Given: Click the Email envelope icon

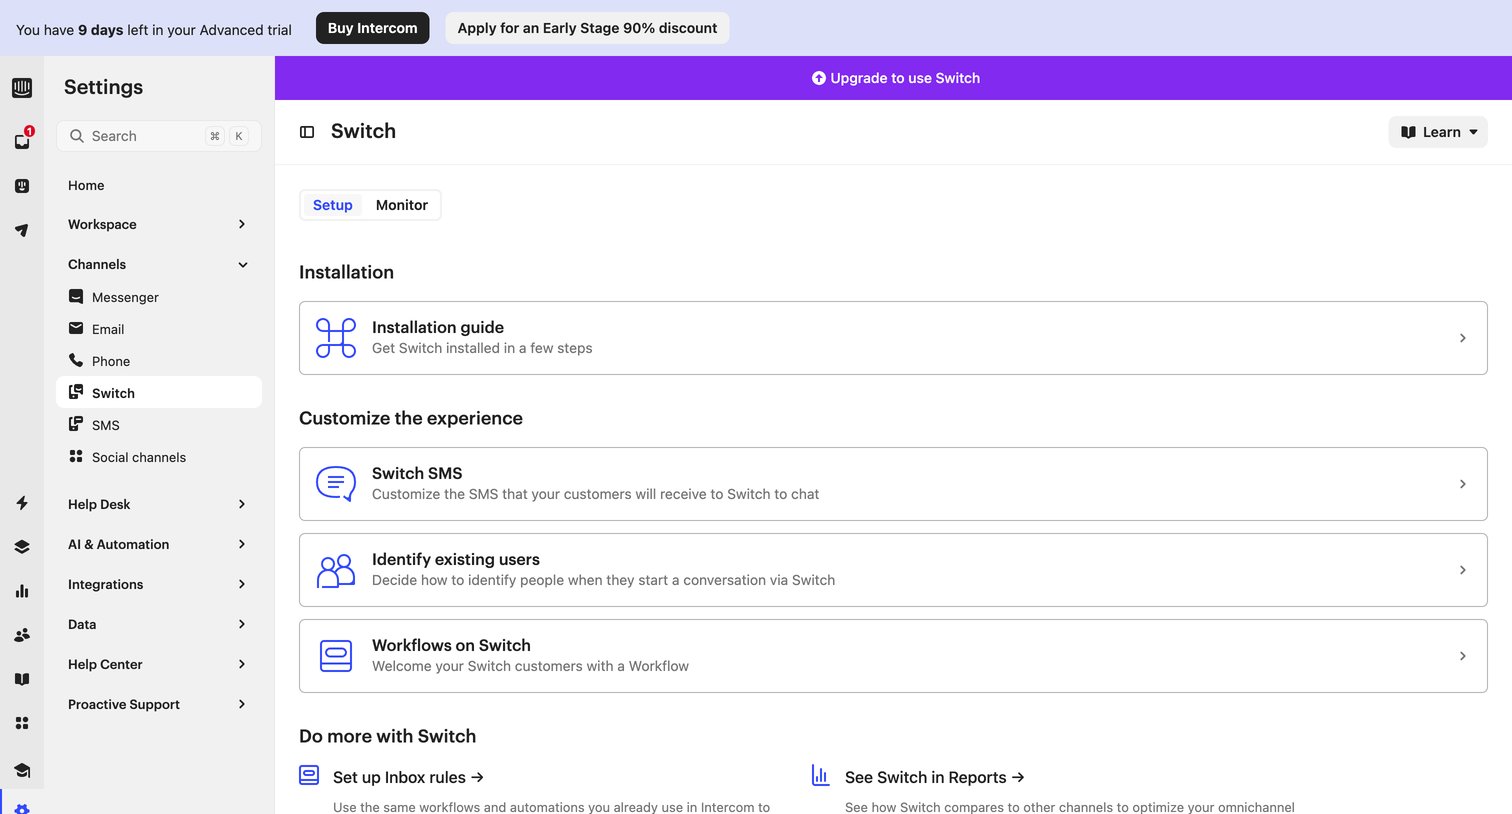Looking at the screenshot, I should point(76,328).
